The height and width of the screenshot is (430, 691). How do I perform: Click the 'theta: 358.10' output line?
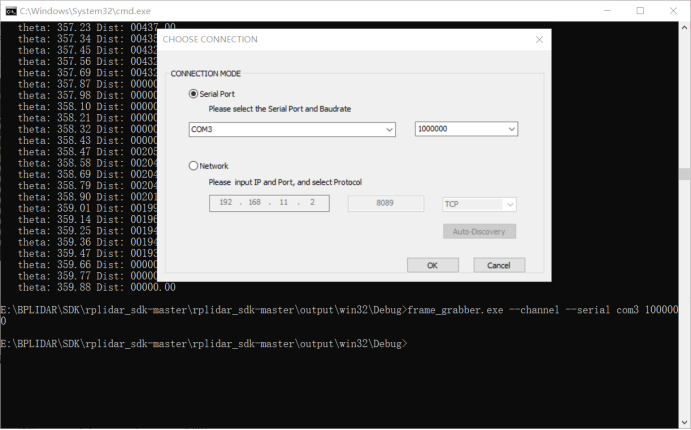pyautogui.click(x=87, y=107)
